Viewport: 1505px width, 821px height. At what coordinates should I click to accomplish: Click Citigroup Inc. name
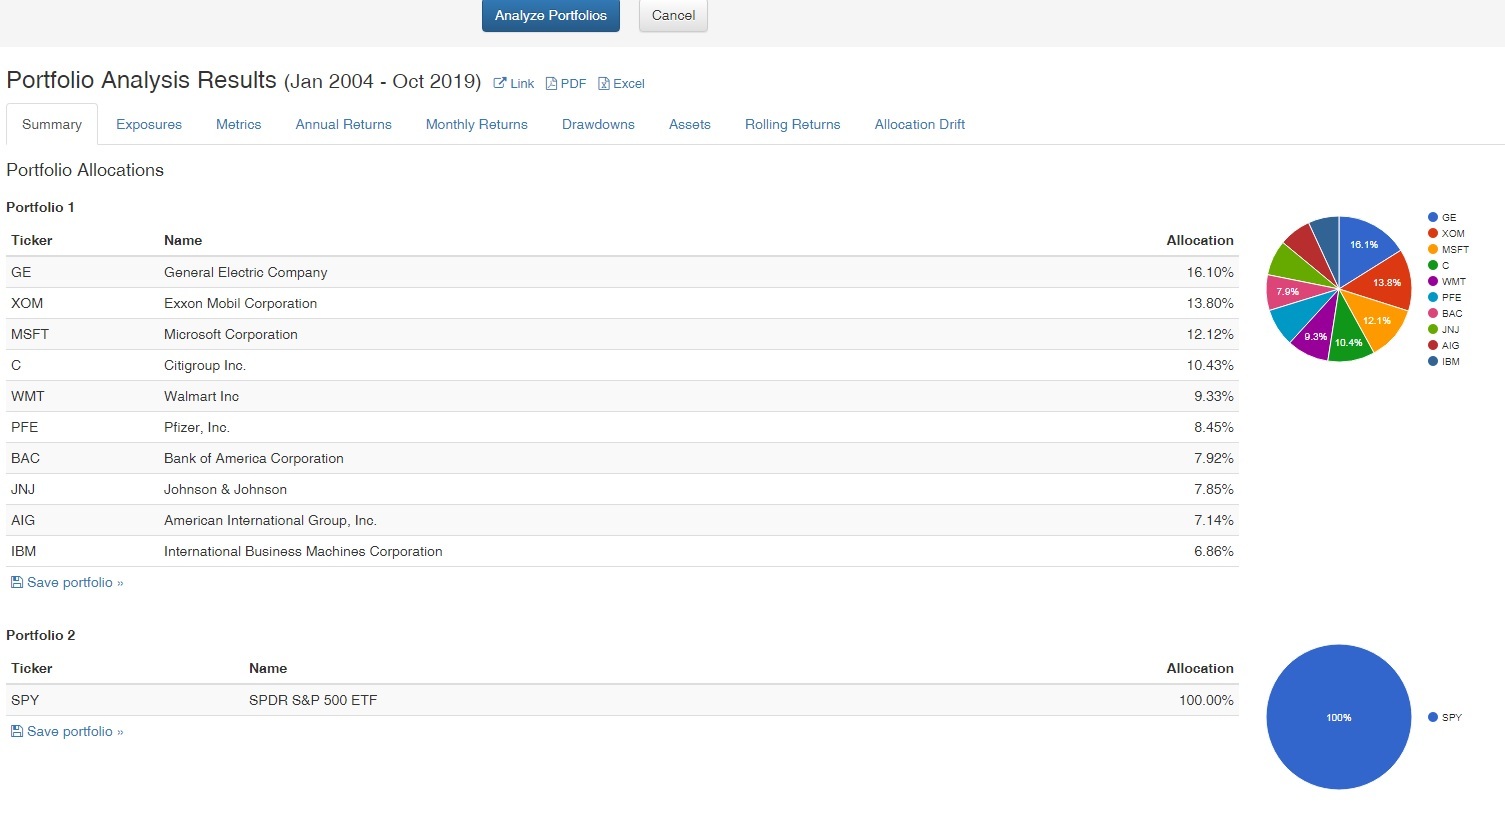(x=205, y=365)
